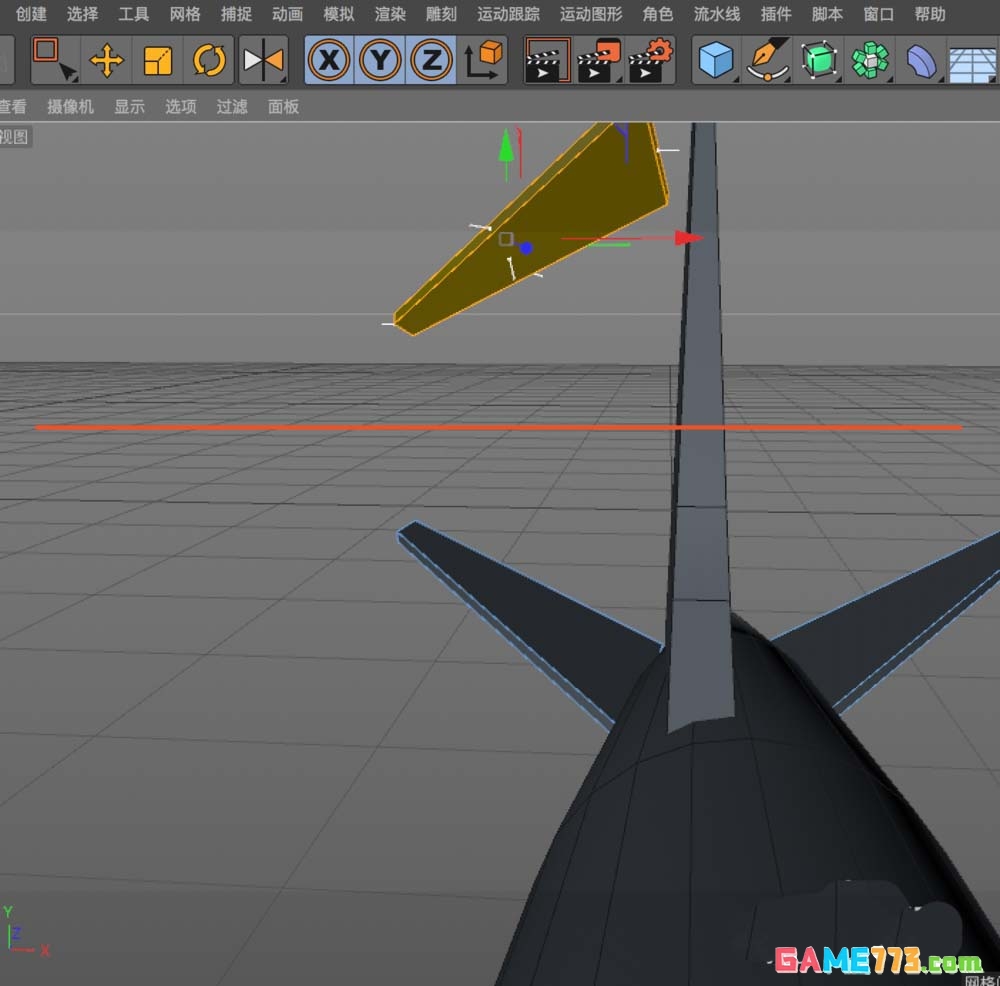1000x986 pixels.
Task: Click the recent tools mirror icon
Action: (x=263, y=61)
